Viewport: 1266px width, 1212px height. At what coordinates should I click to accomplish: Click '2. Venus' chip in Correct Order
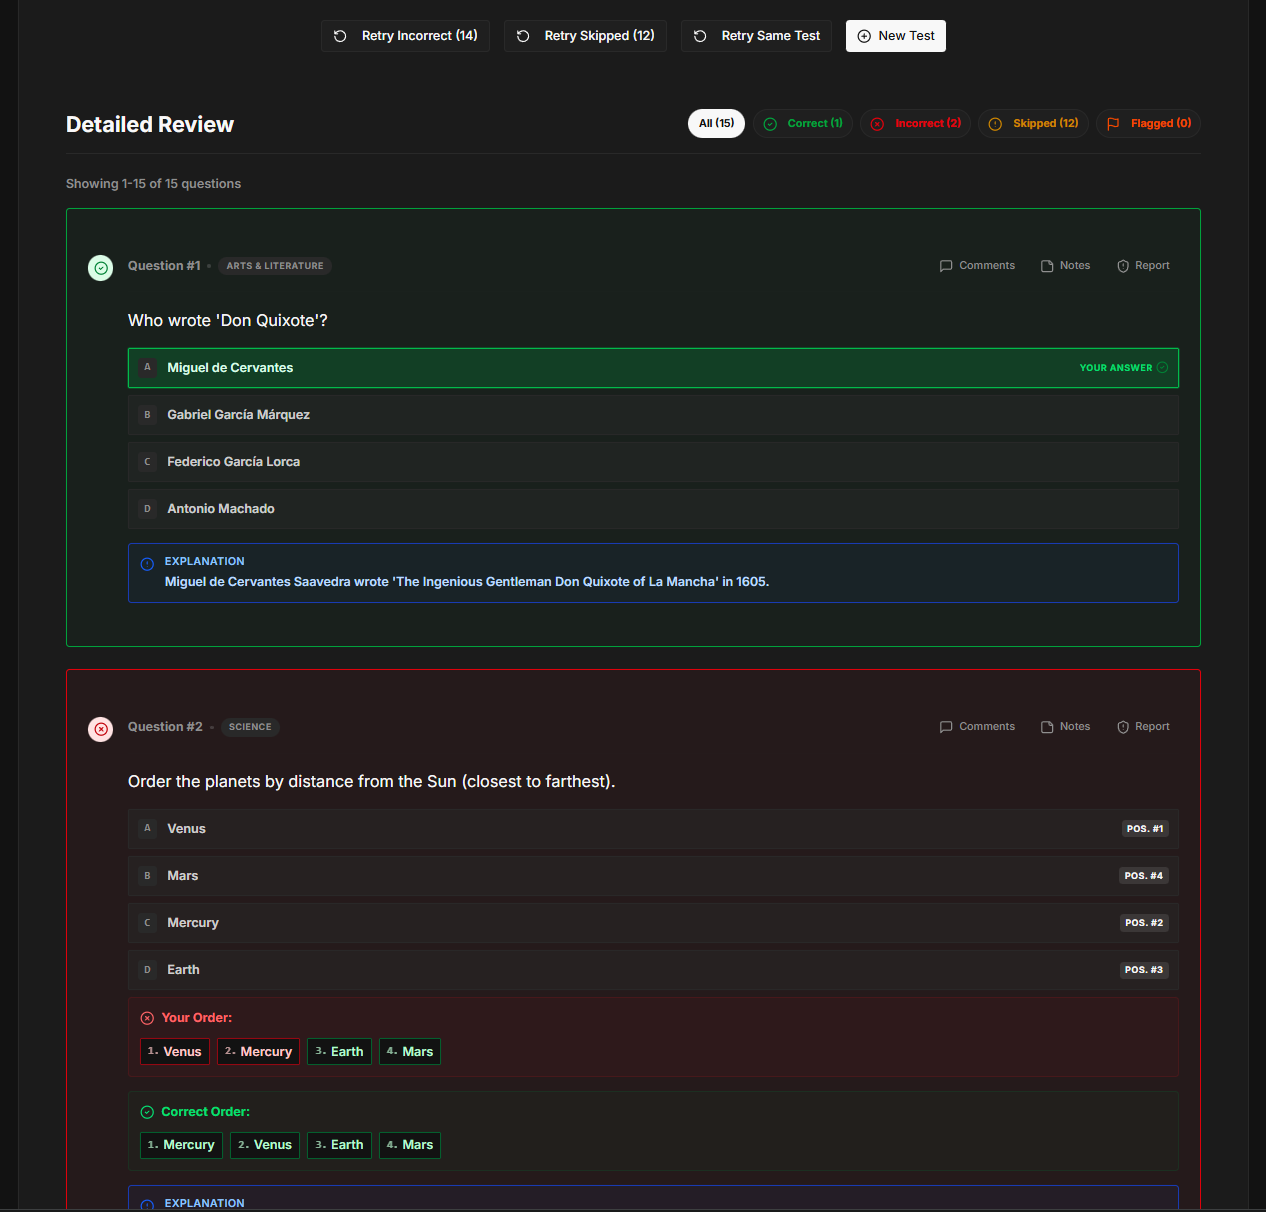[x=265, y=1145]
